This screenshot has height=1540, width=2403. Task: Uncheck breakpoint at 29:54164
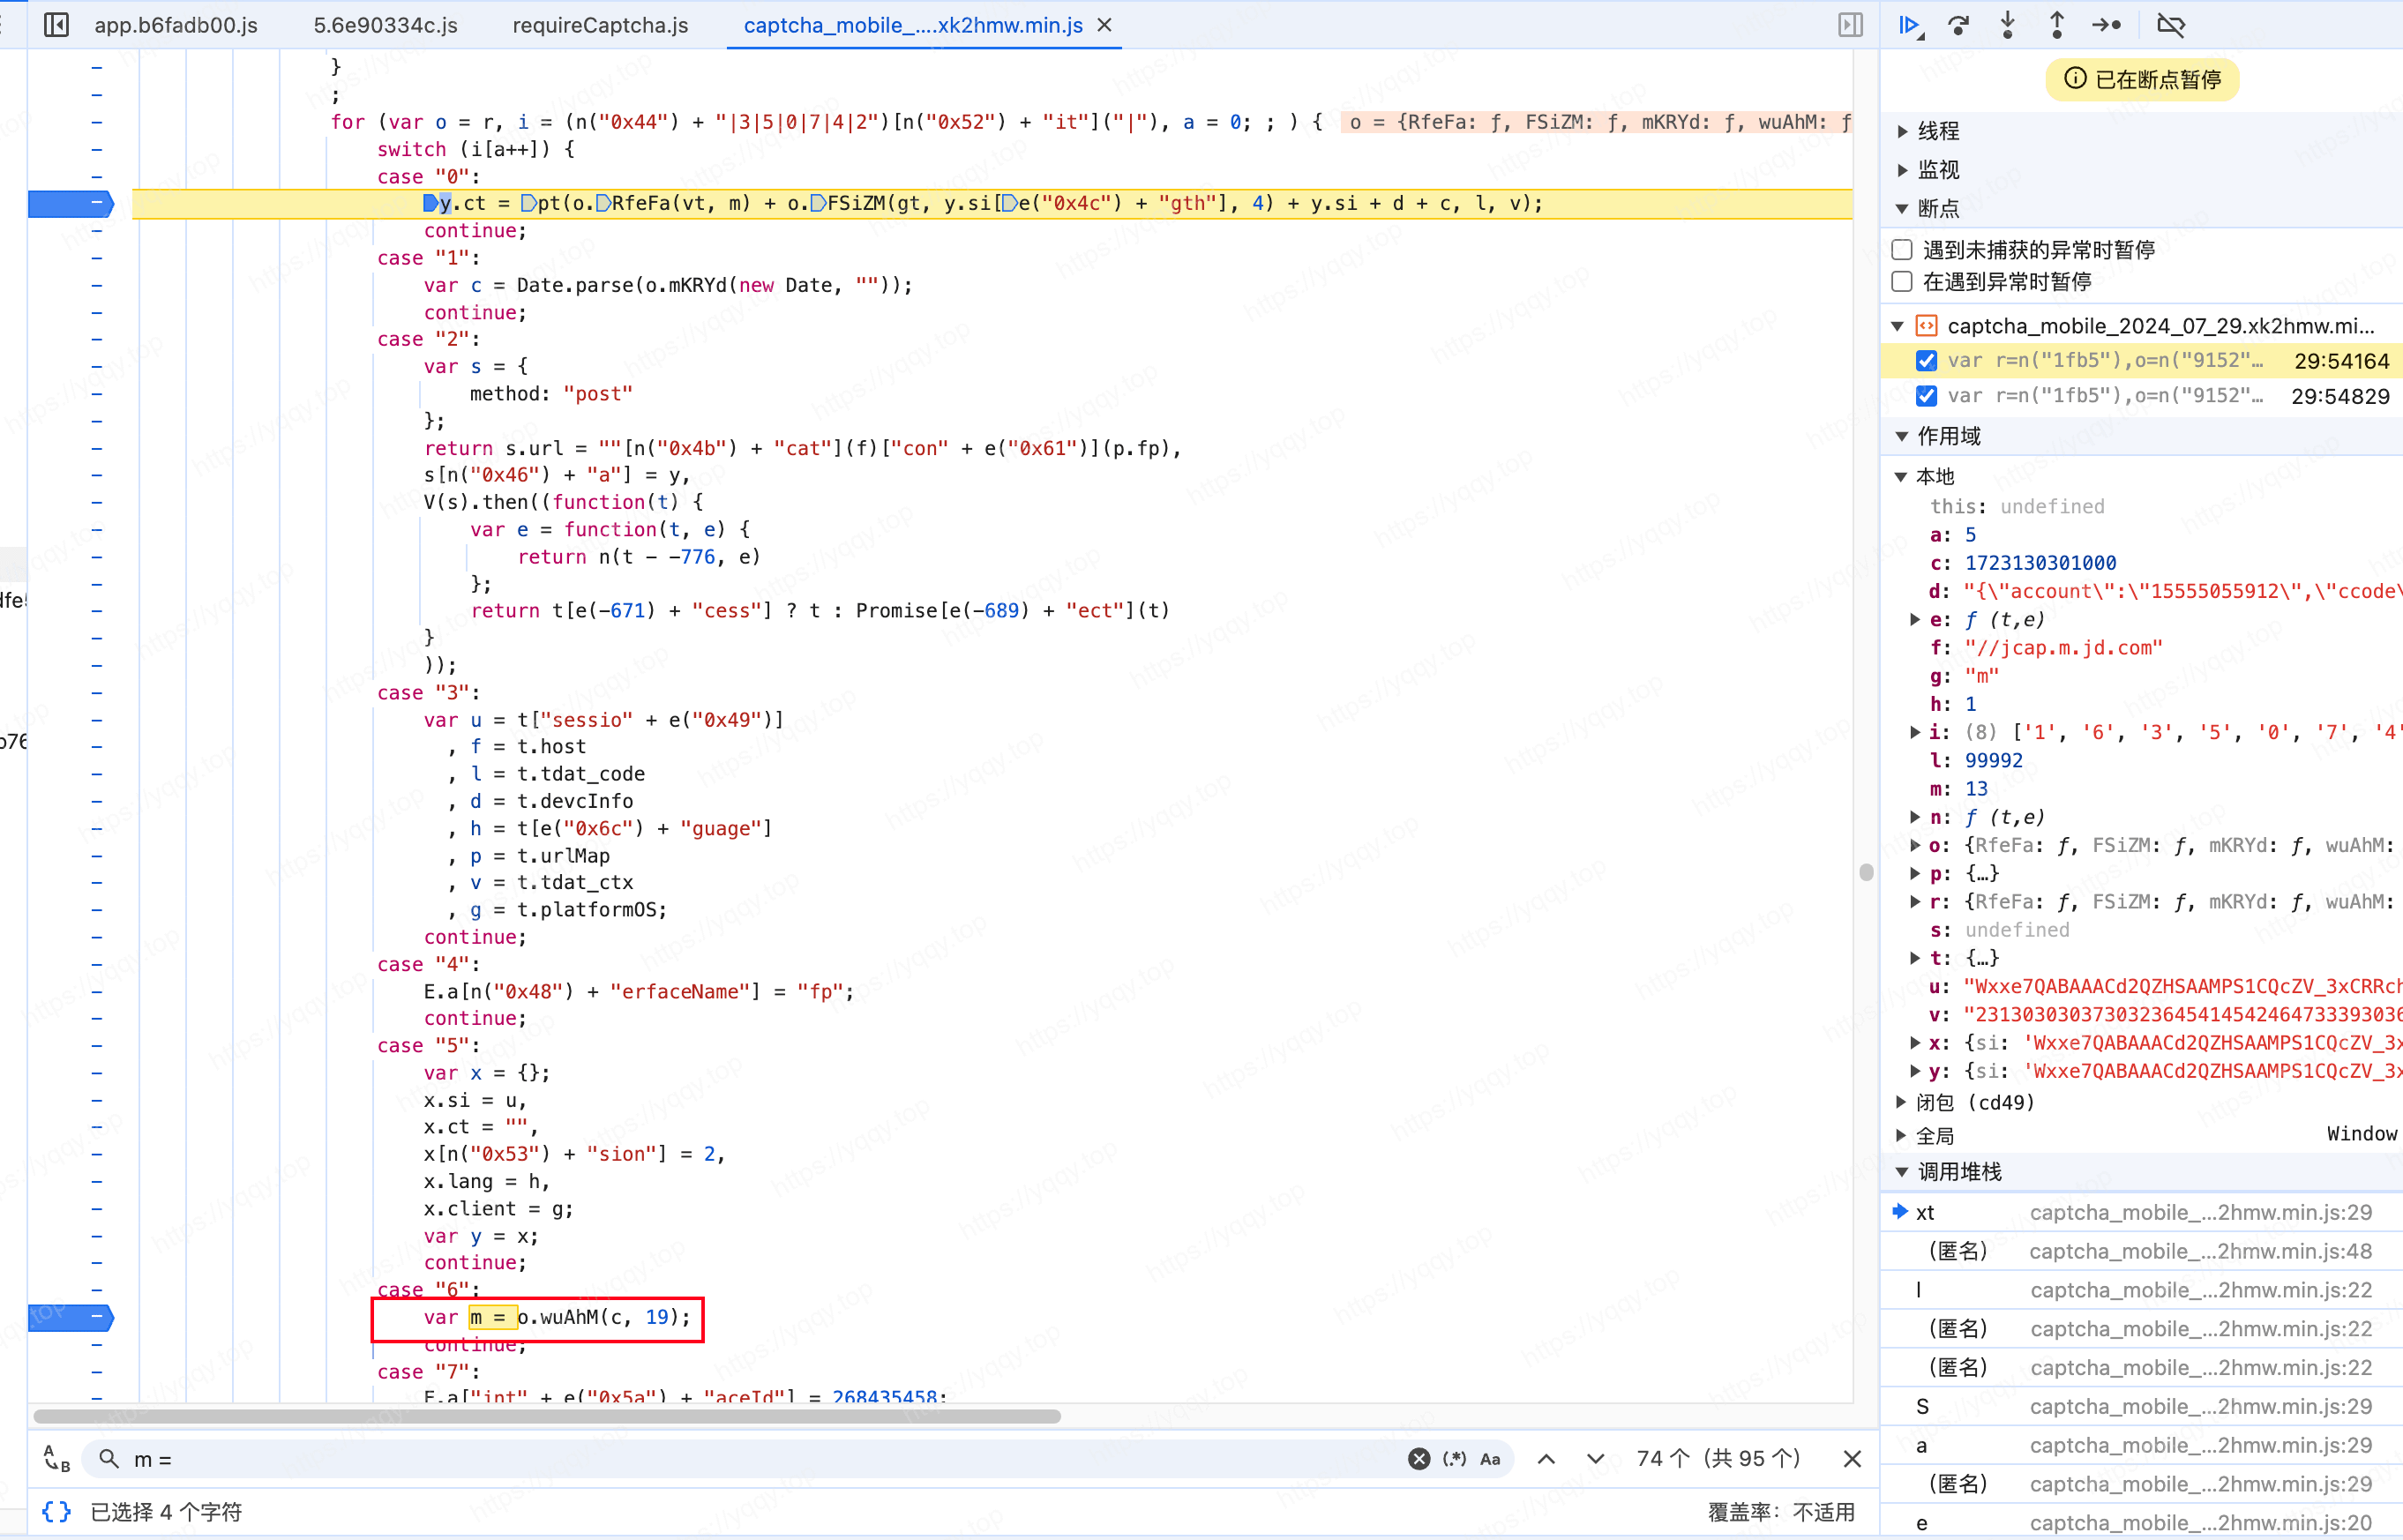[1926, 361]
